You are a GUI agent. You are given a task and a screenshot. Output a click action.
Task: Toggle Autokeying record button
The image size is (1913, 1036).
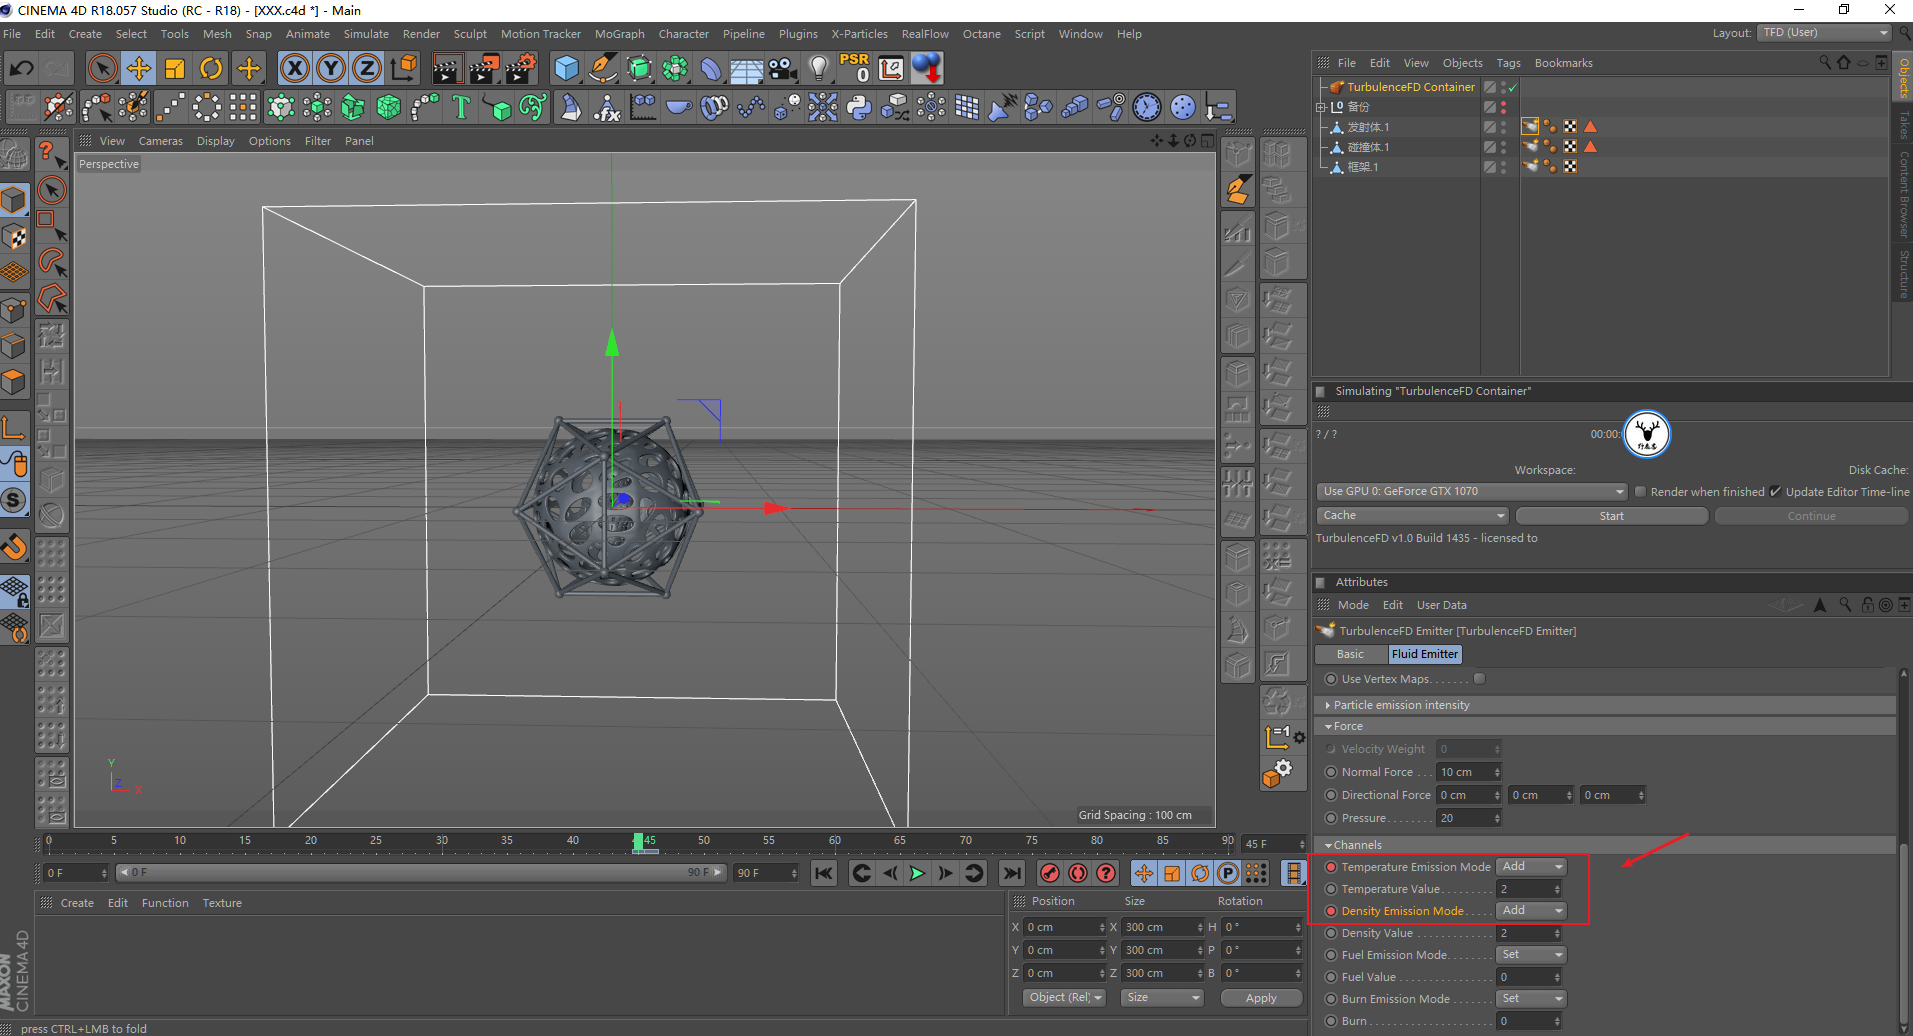coord(1077,873)
